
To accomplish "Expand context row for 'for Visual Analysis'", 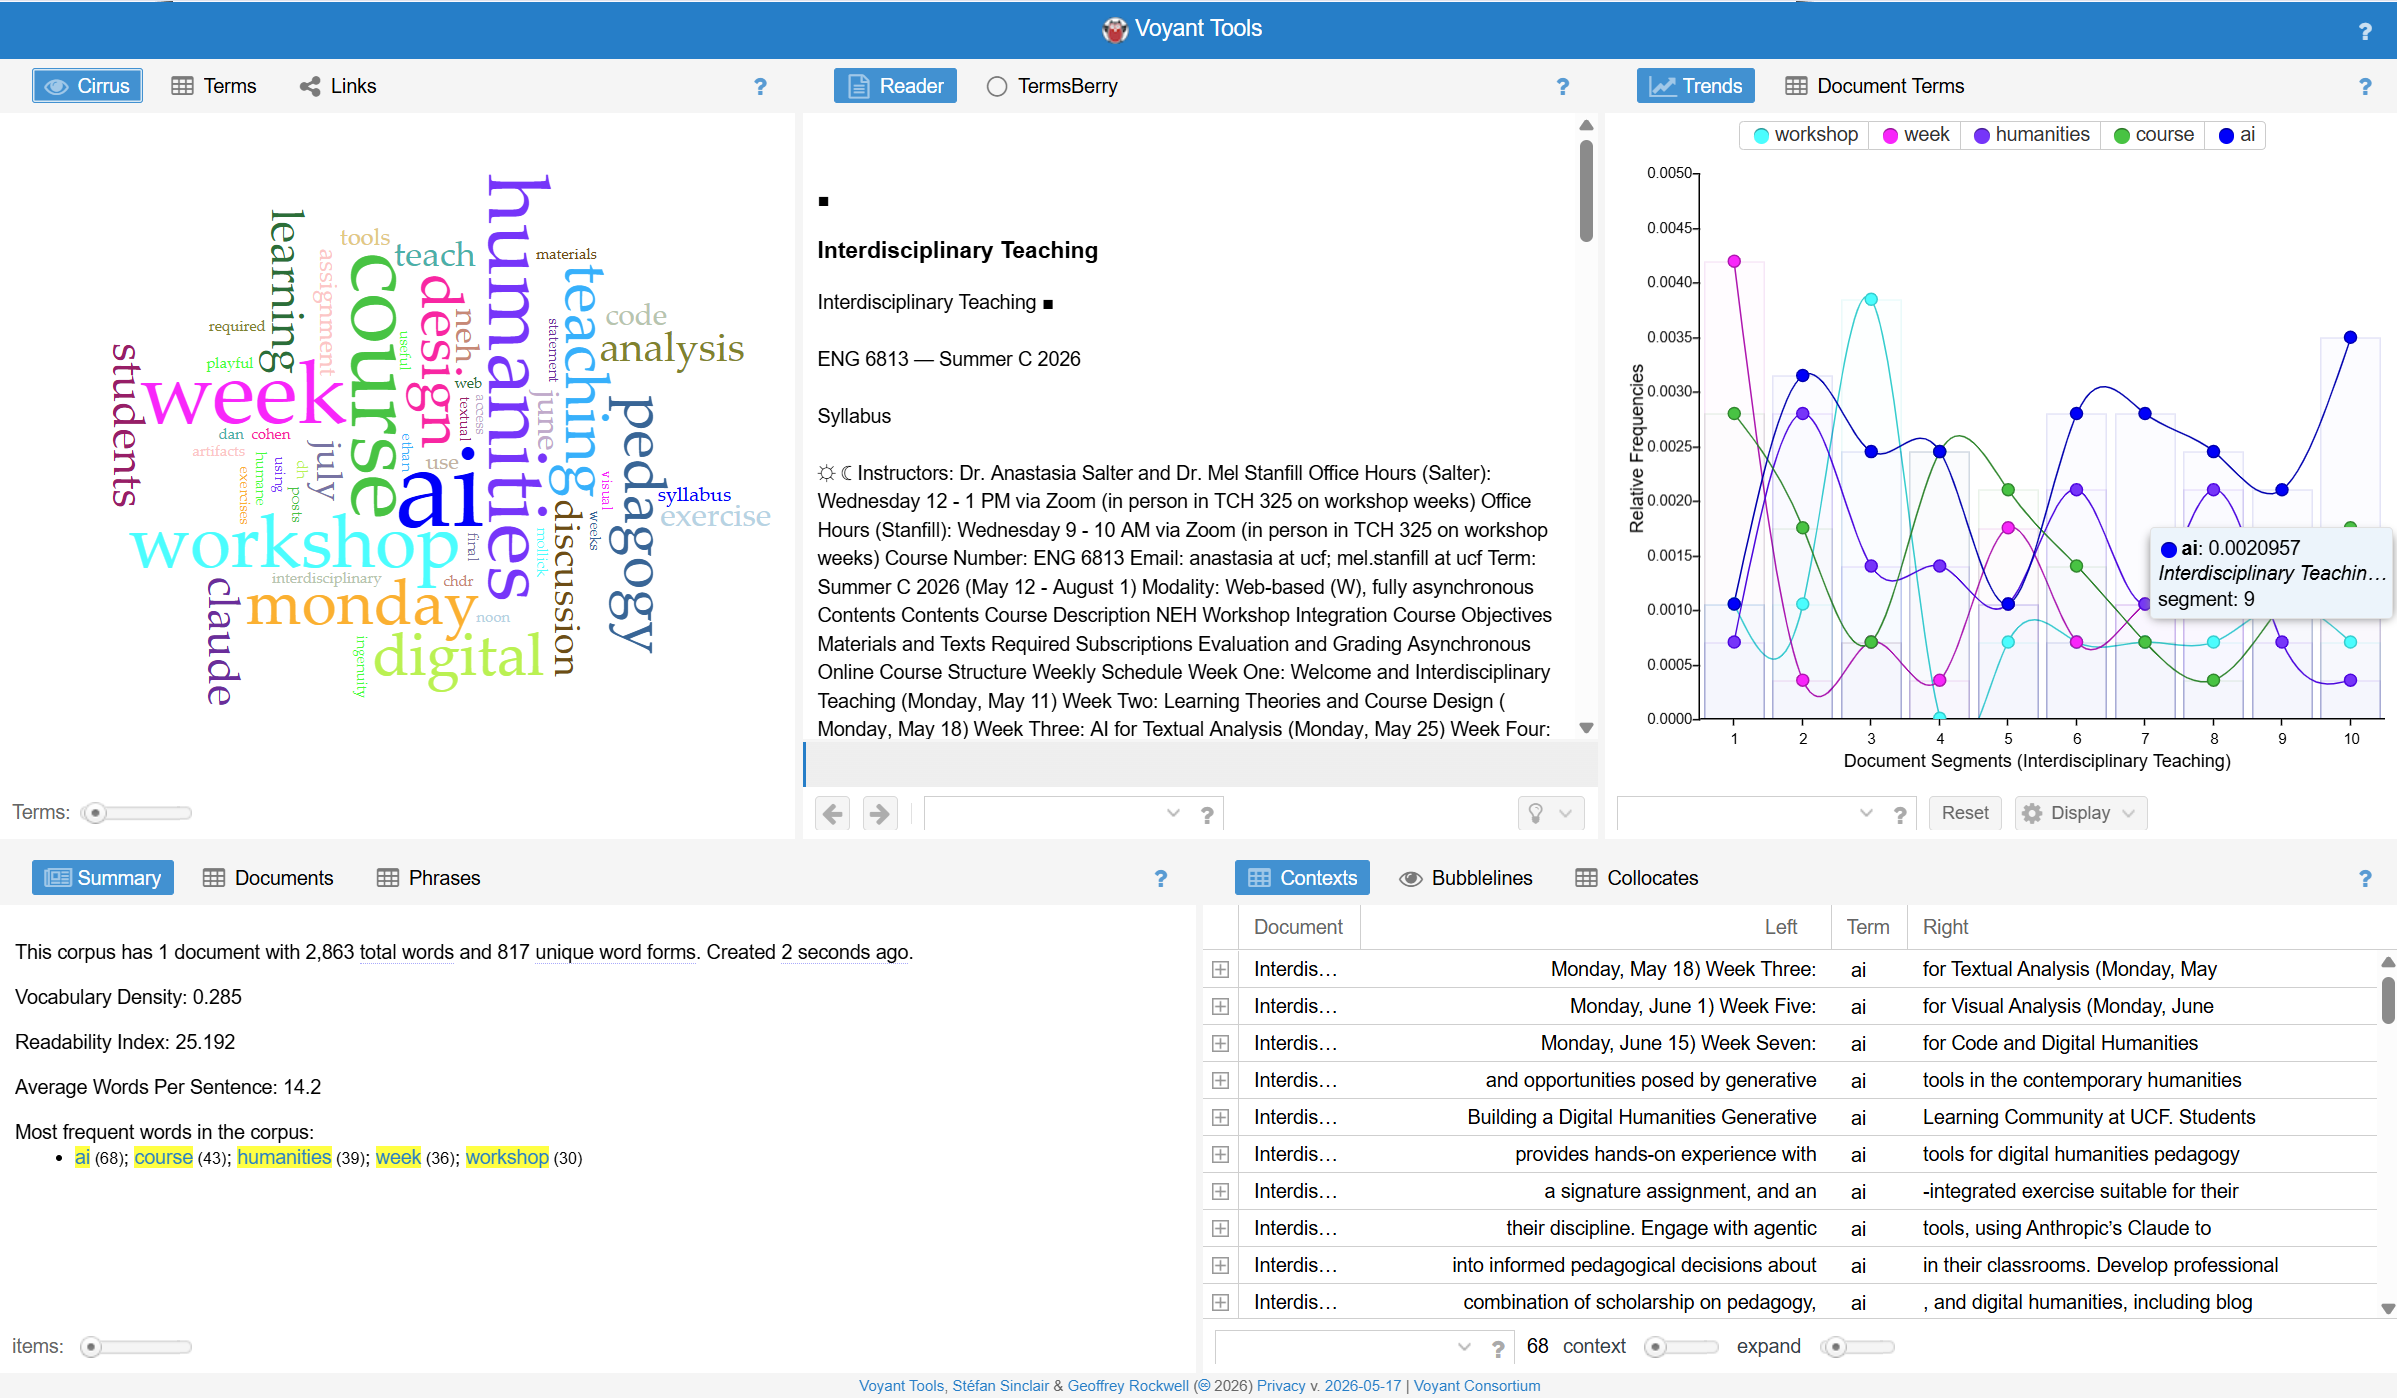I will click(1220, 1007).
